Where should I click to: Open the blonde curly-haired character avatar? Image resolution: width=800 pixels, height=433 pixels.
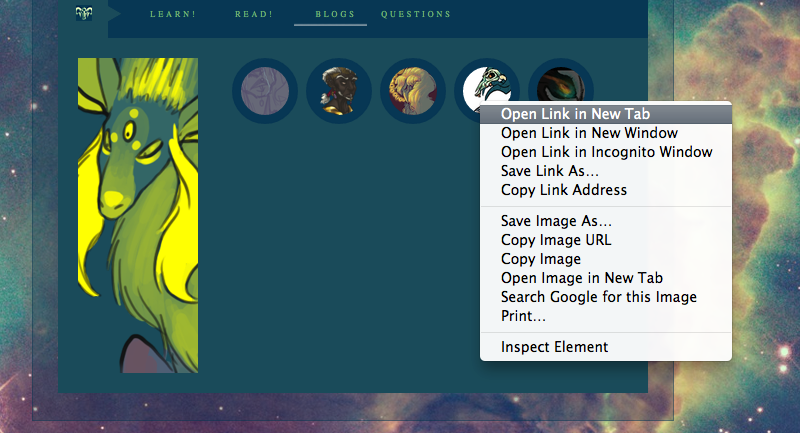click(413, 91)
